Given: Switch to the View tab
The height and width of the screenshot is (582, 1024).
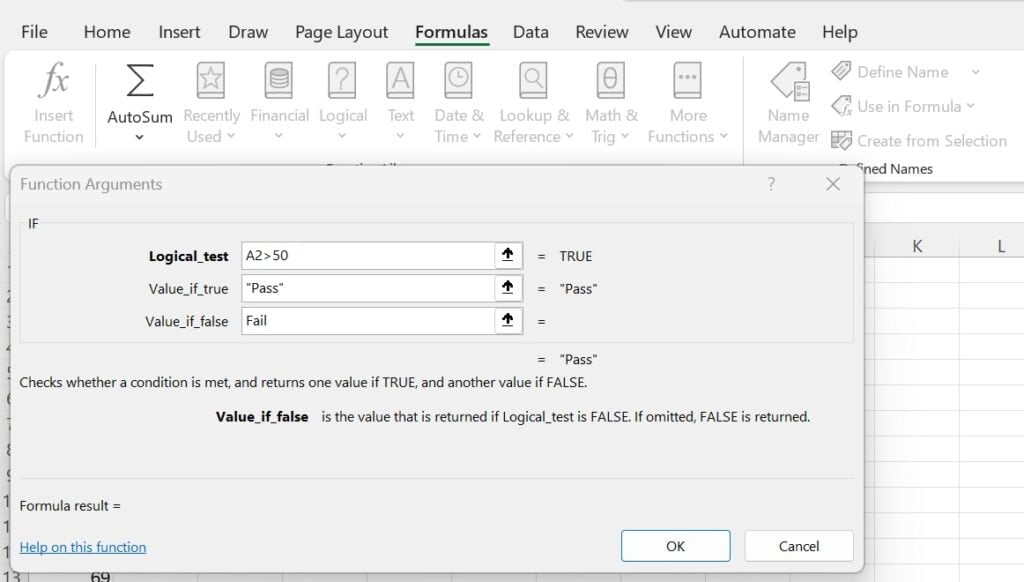Looking at the screenshot, I should click(x=673, y=32).
